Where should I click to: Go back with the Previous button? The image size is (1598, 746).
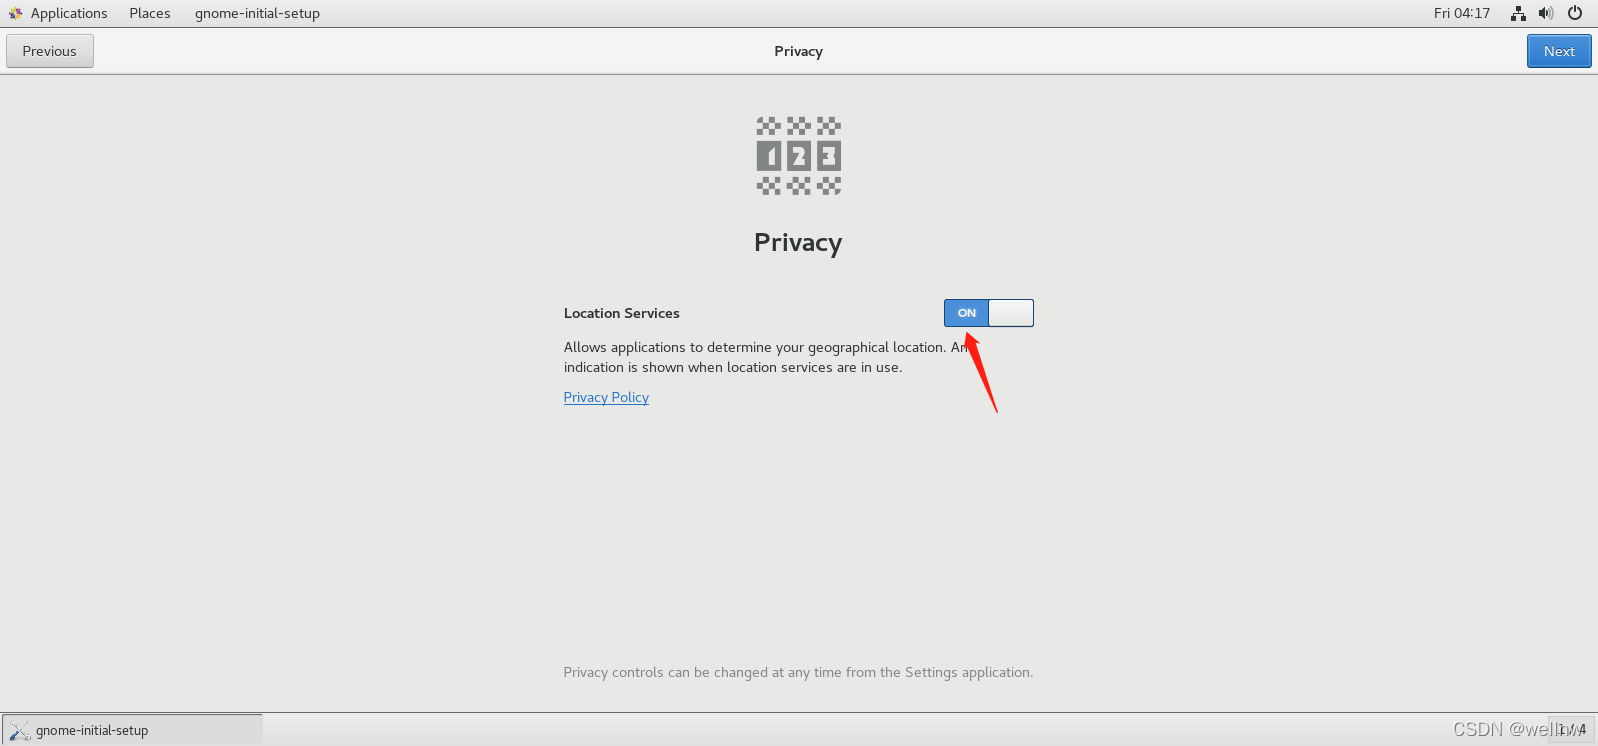50,51
